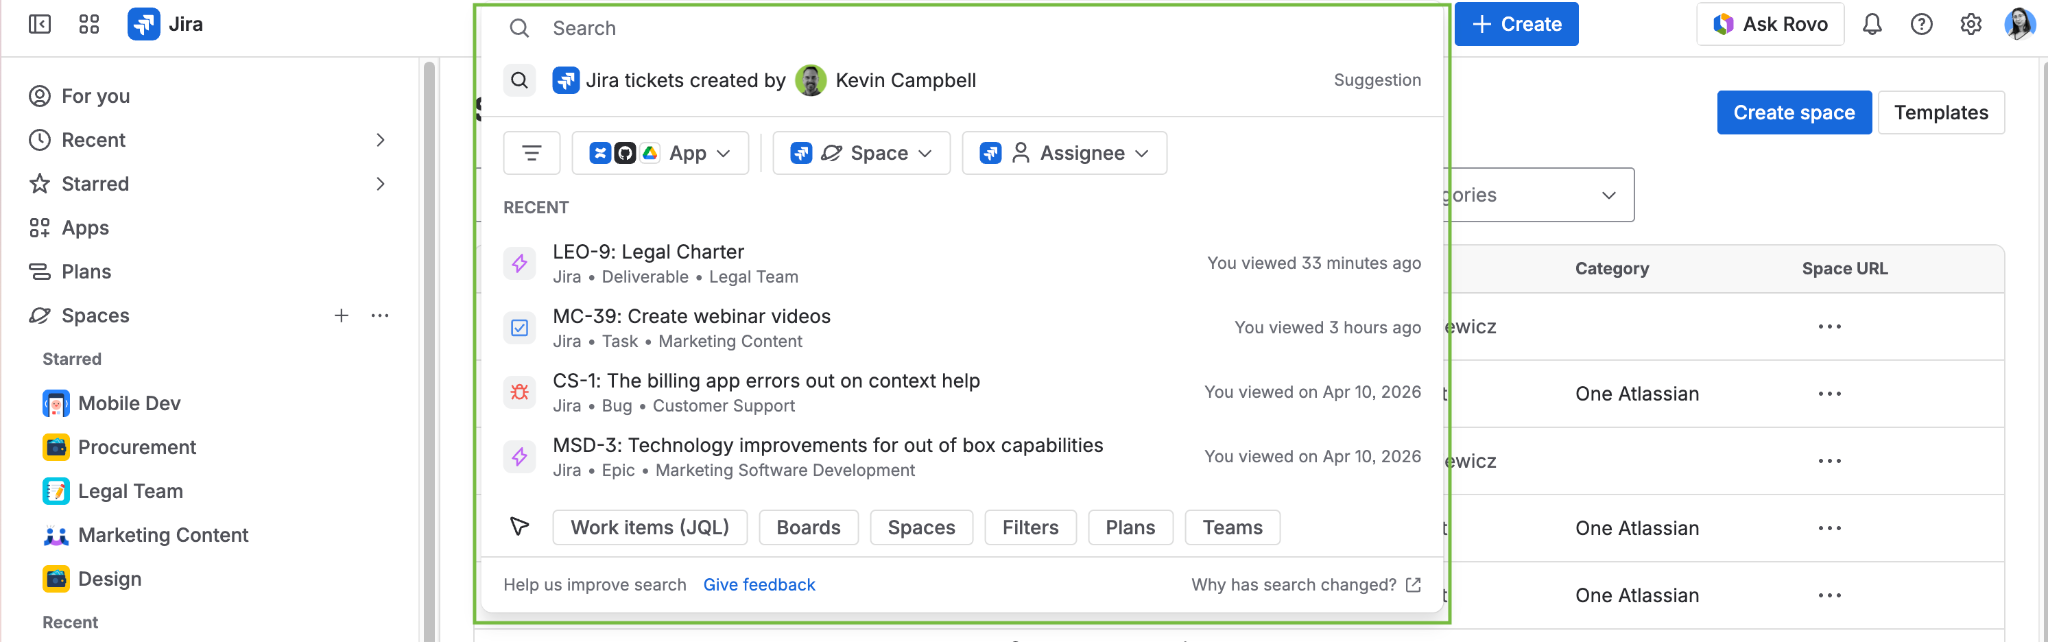Select the Boards chip
Viewport: 2048px width, 642px height.
pyautogui.click(x=808, y=527)
